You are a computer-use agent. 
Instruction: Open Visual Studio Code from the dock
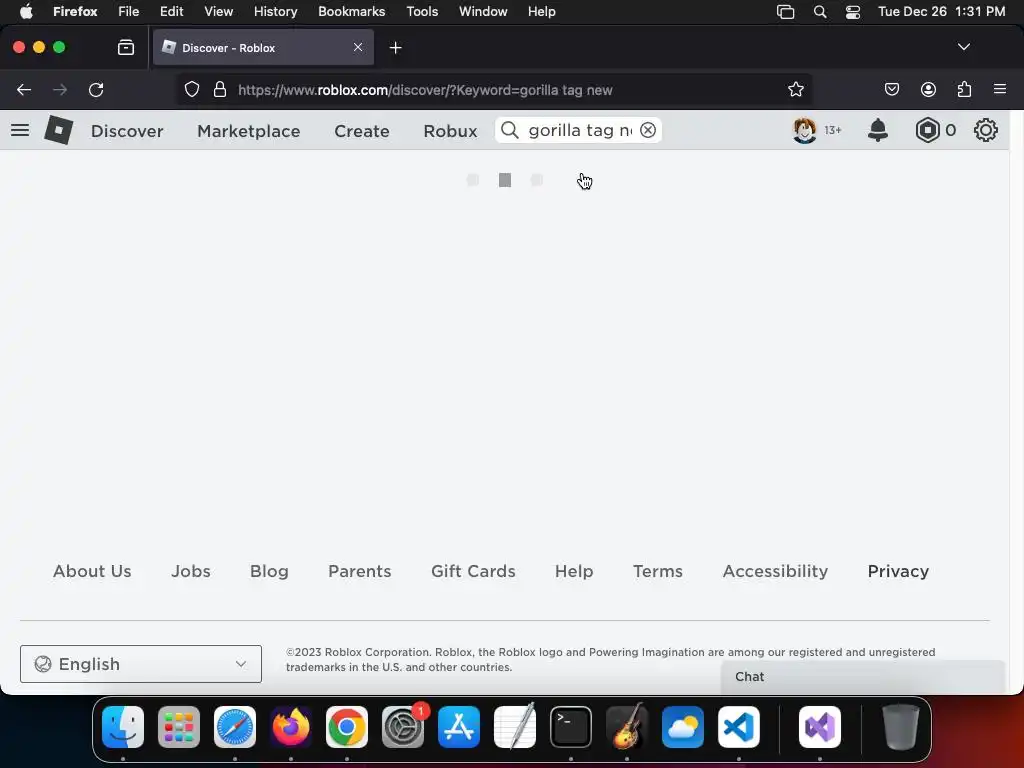[739, 727]
